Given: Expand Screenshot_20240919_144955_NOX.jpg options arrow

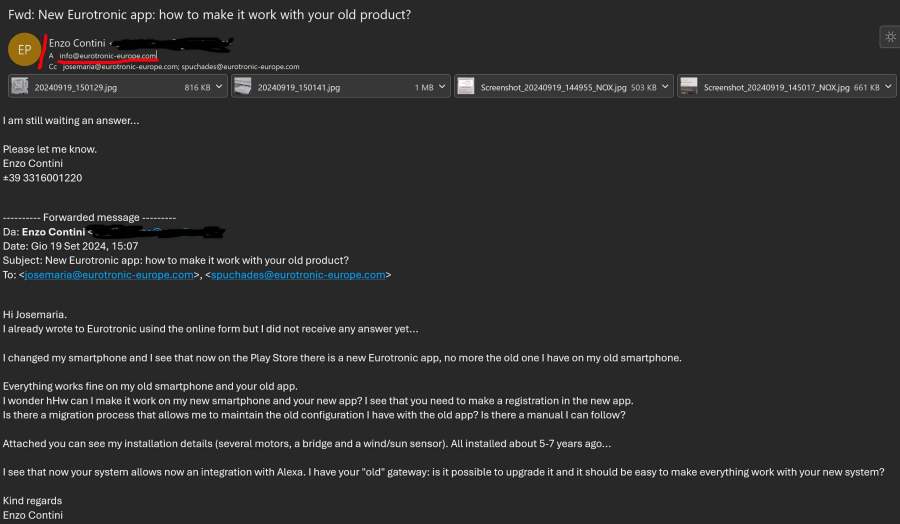Looking at the screenshot, I should 666,87.
